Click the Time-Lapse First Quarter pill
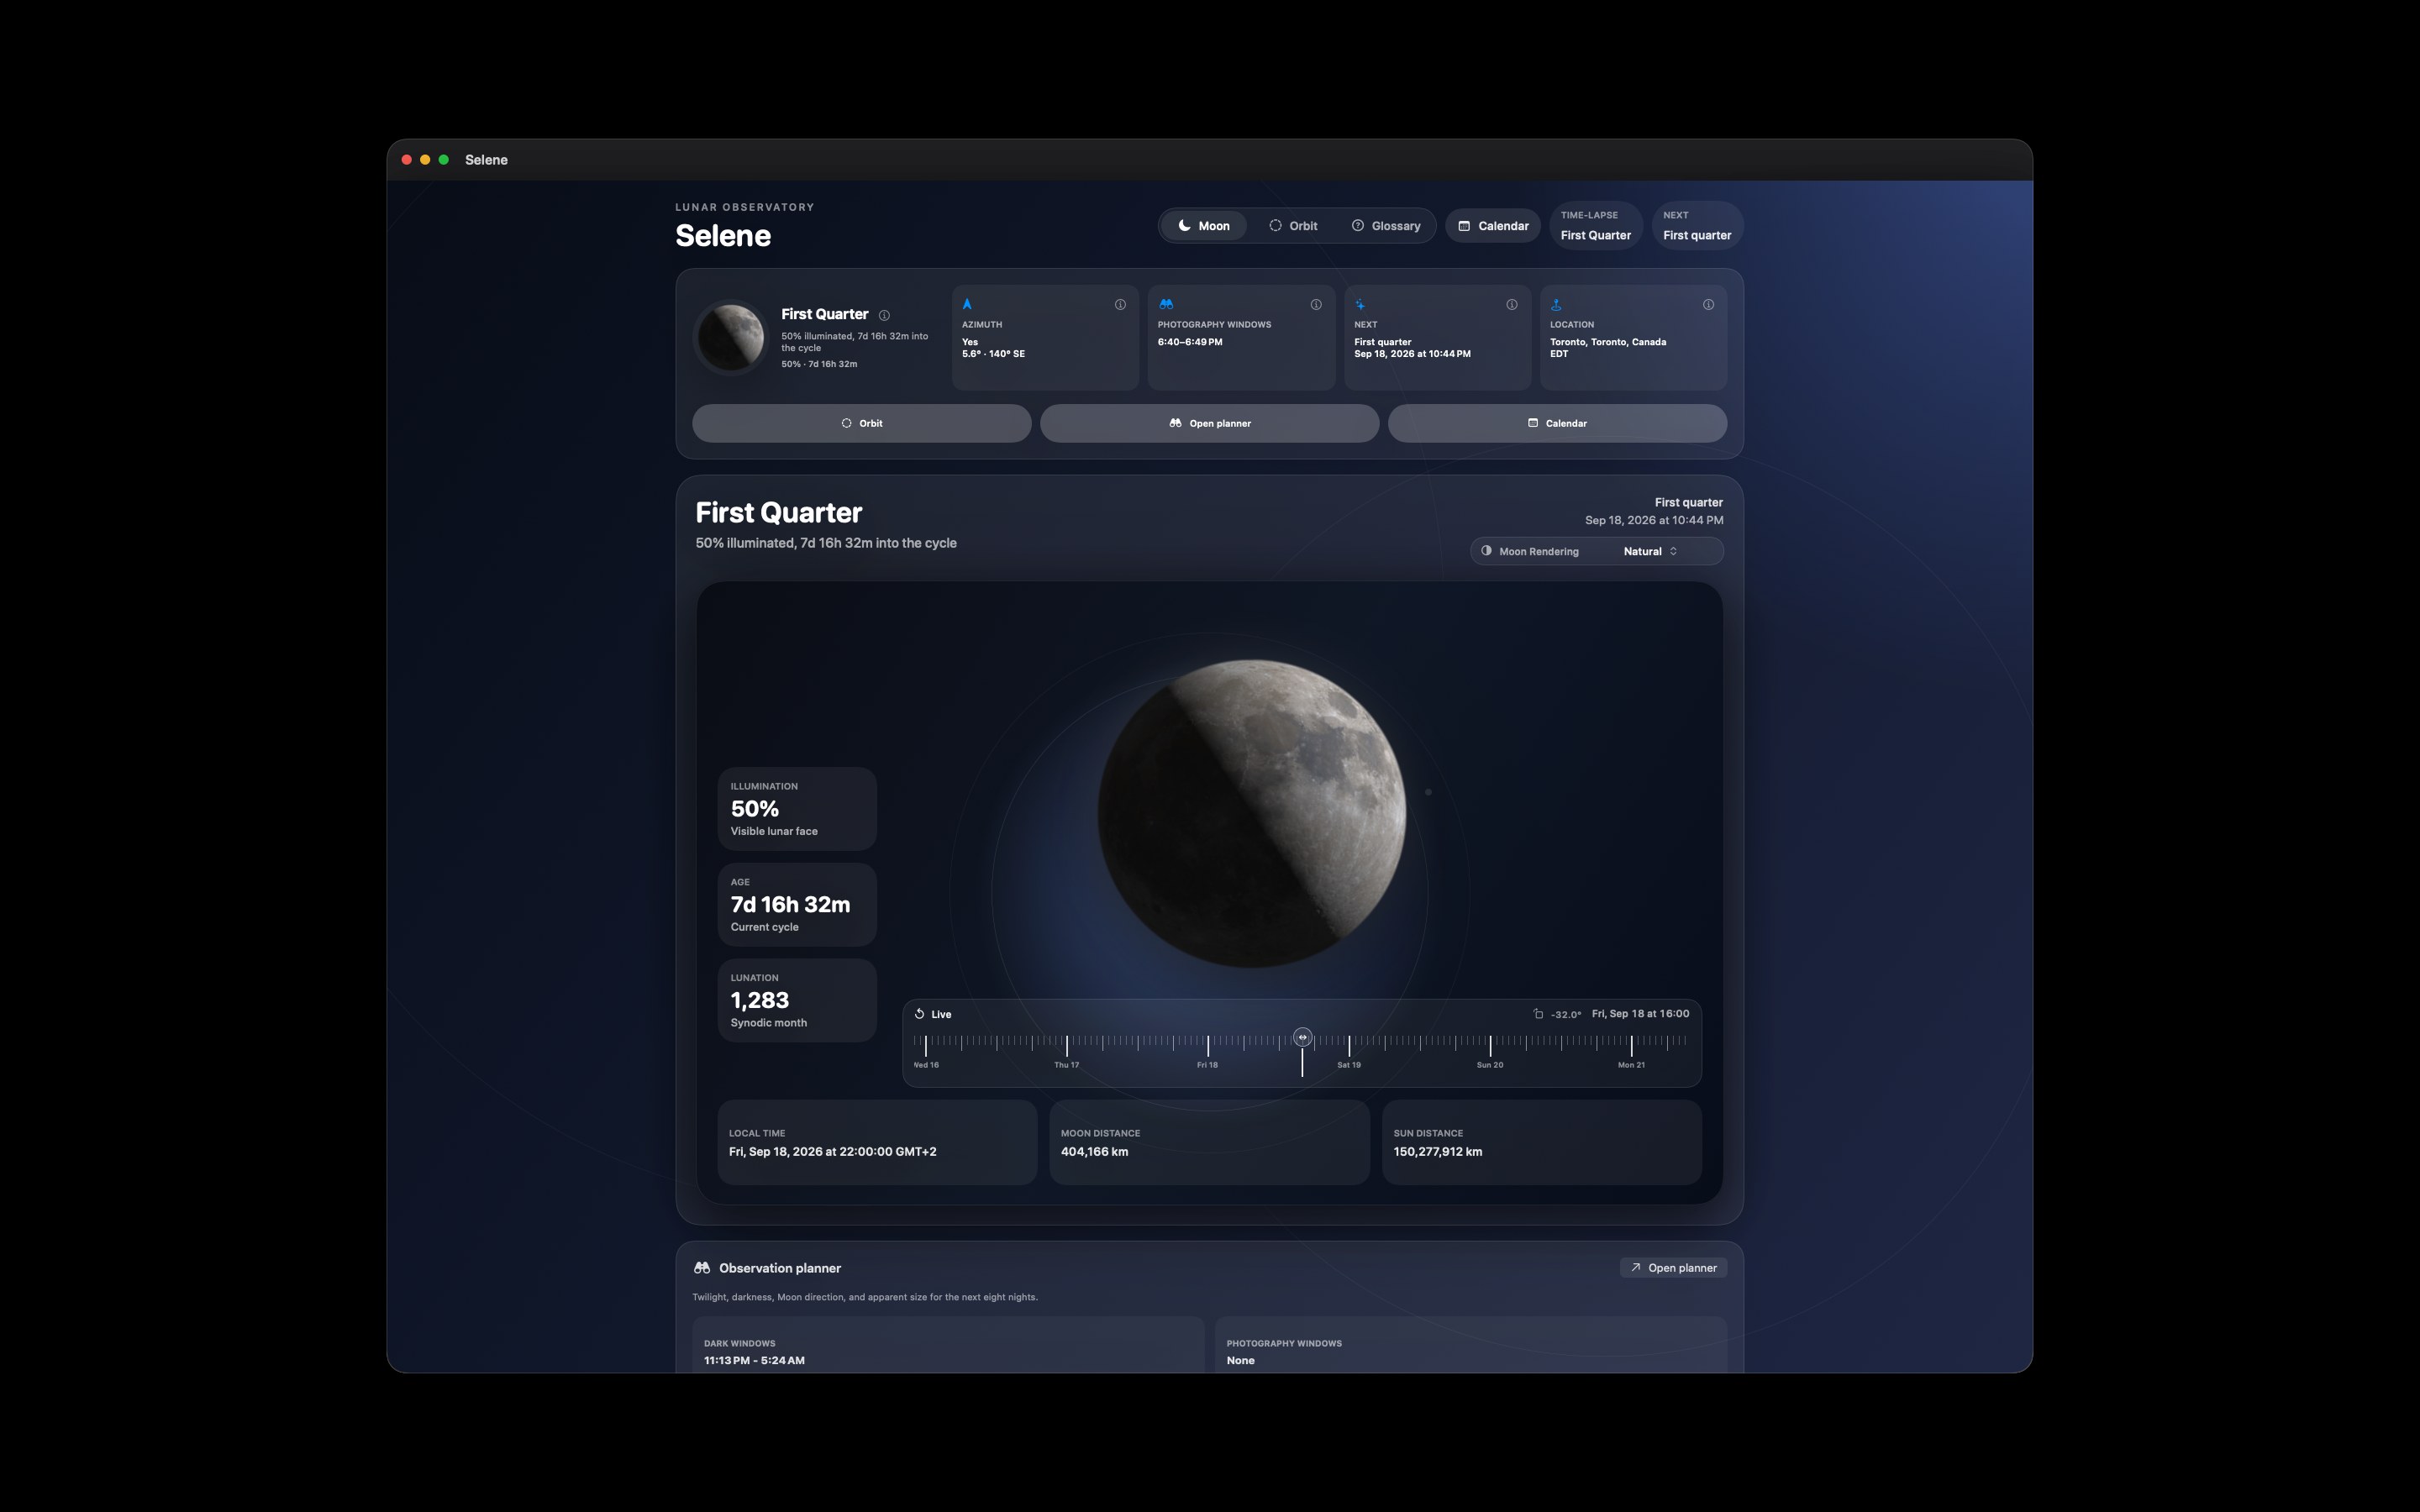The height and width of the screenshot is (1512, 2420). 1596,226
